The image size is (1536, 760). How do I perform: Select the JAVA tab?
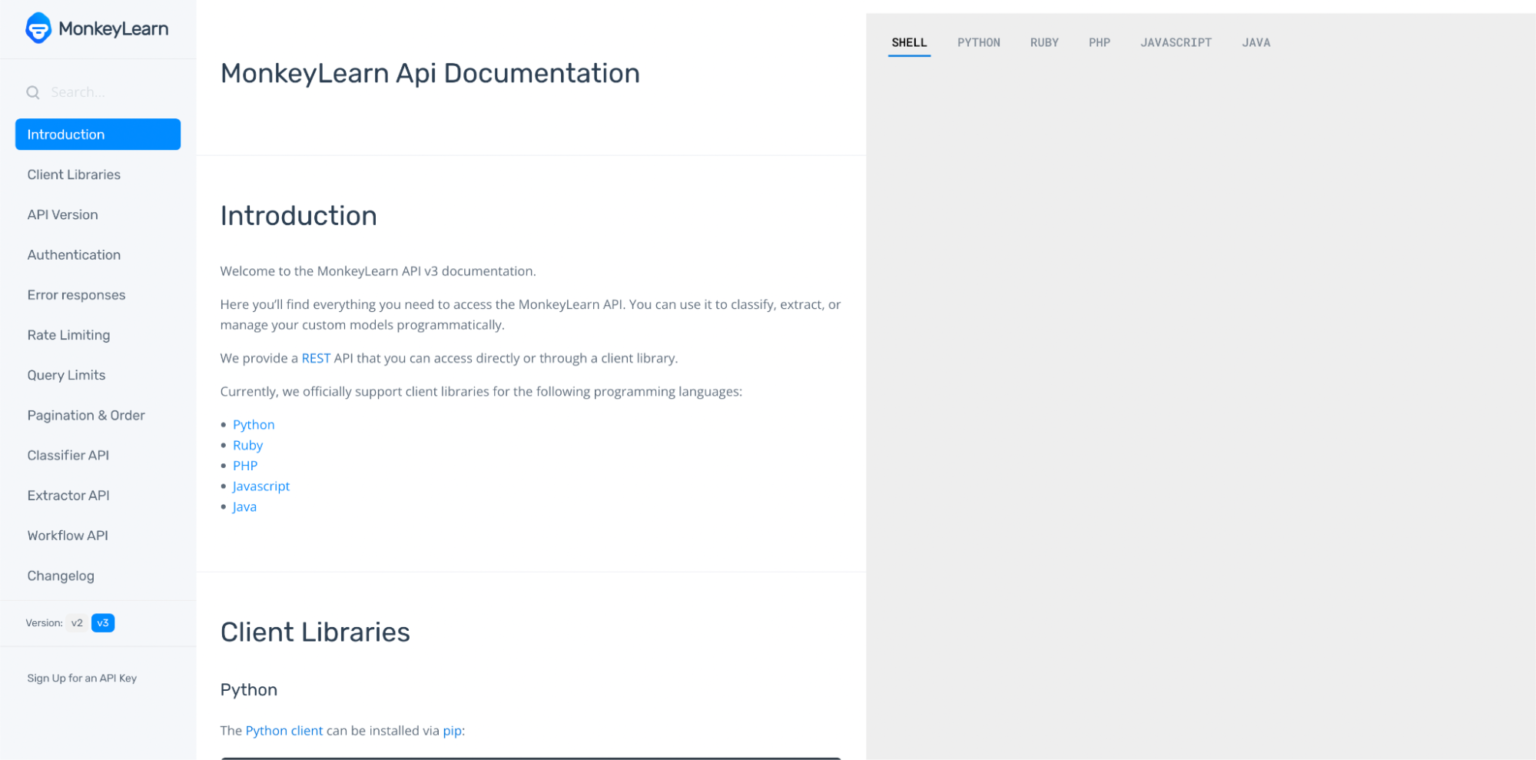point(1256,42)
